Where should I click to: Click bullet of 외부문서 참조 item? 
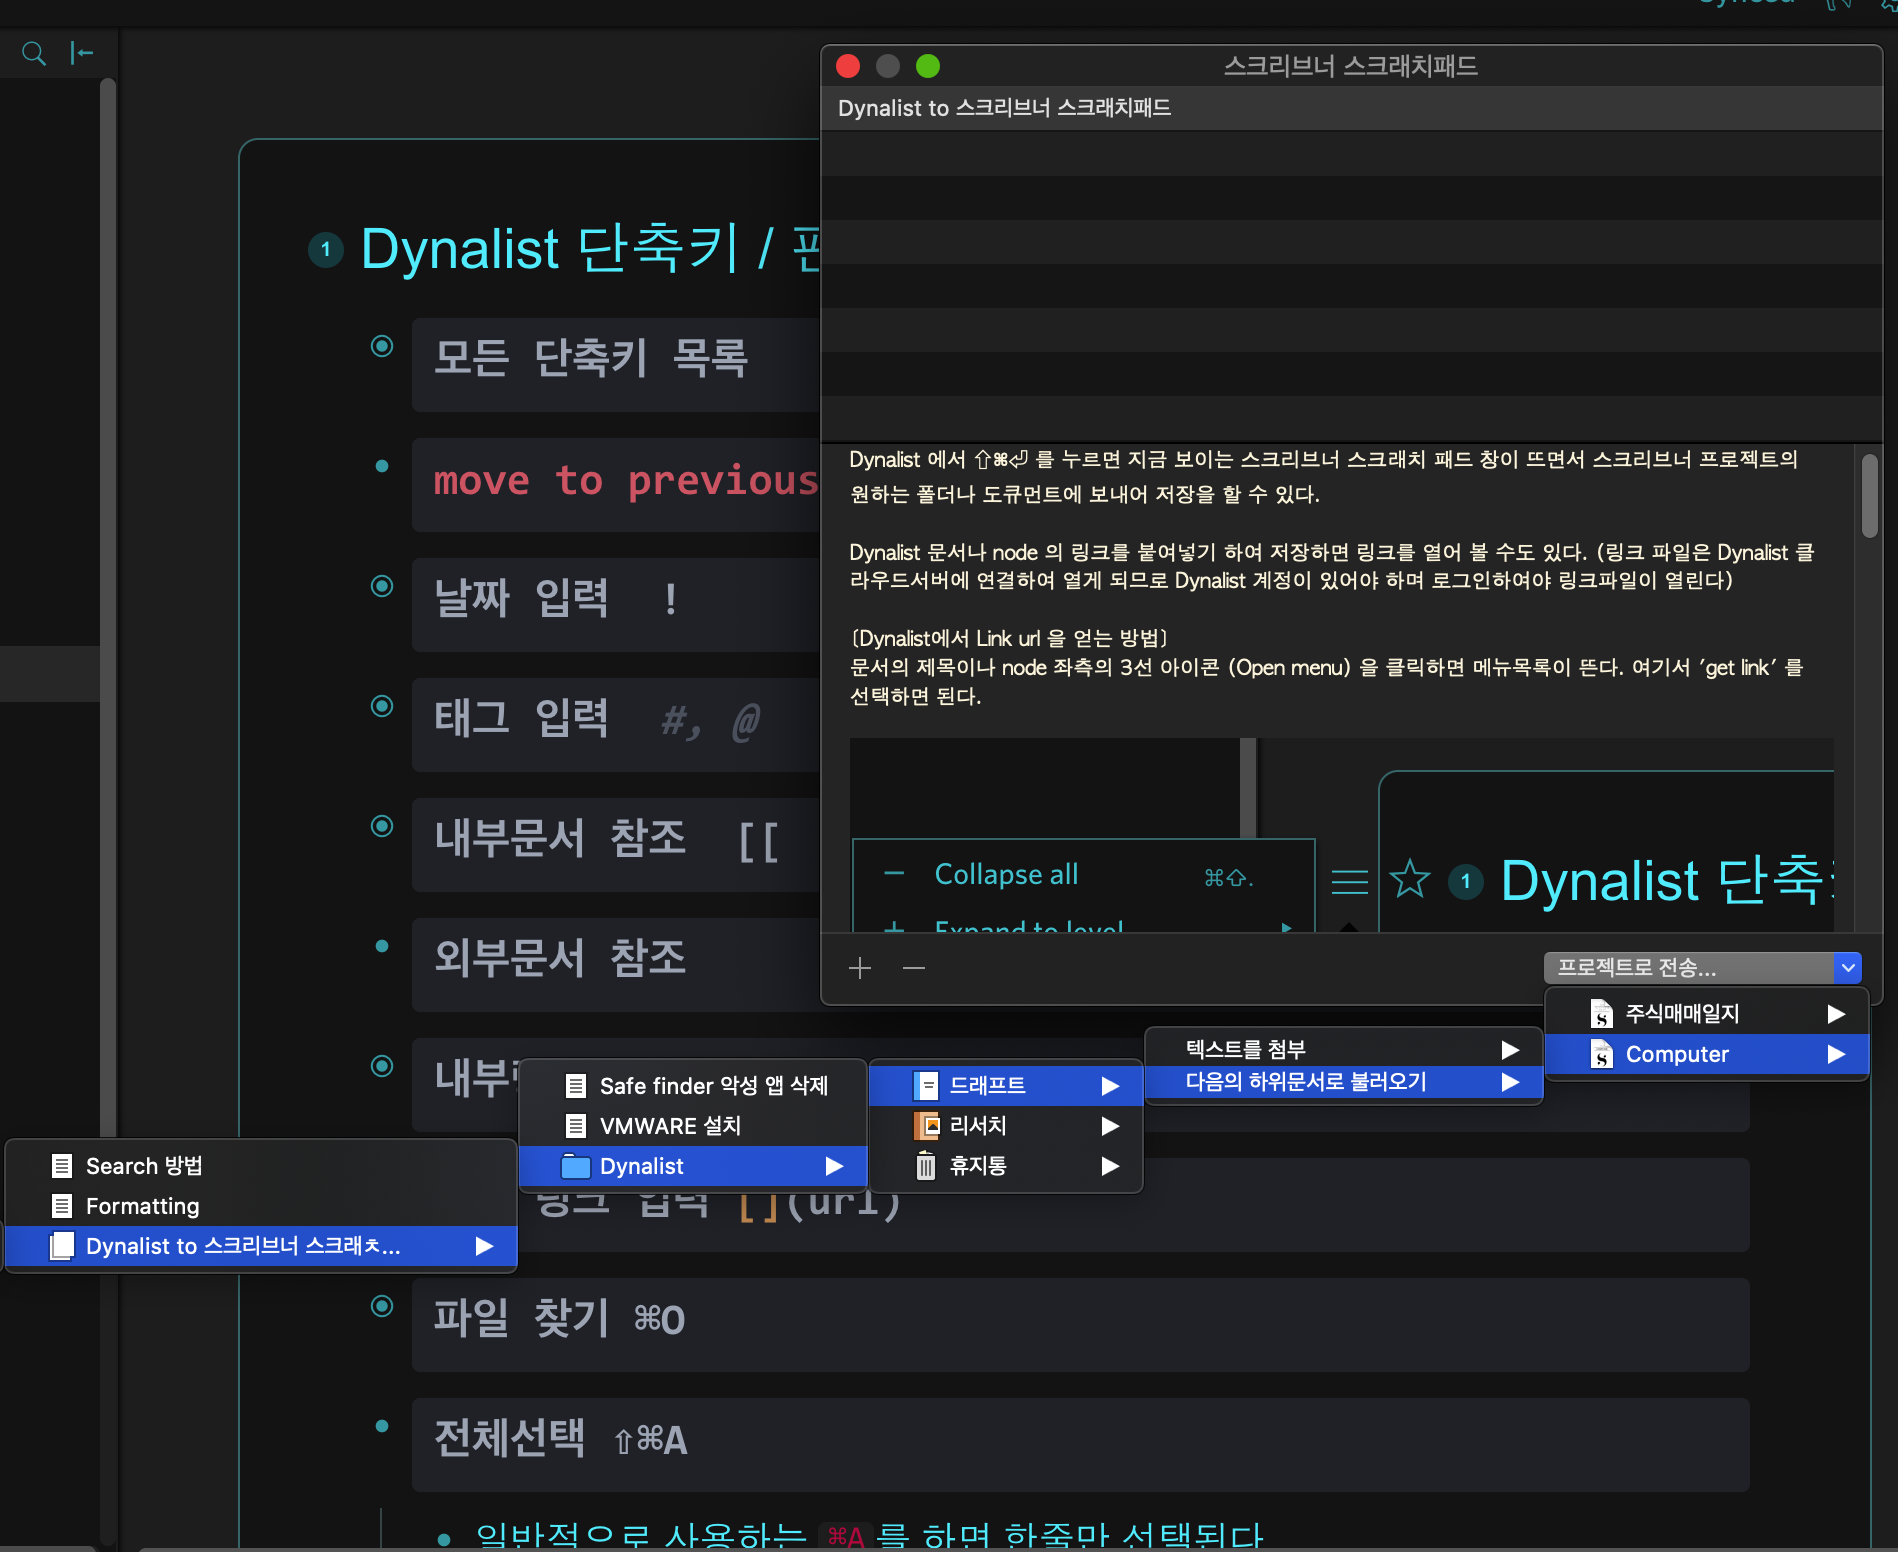coord(382,946)
